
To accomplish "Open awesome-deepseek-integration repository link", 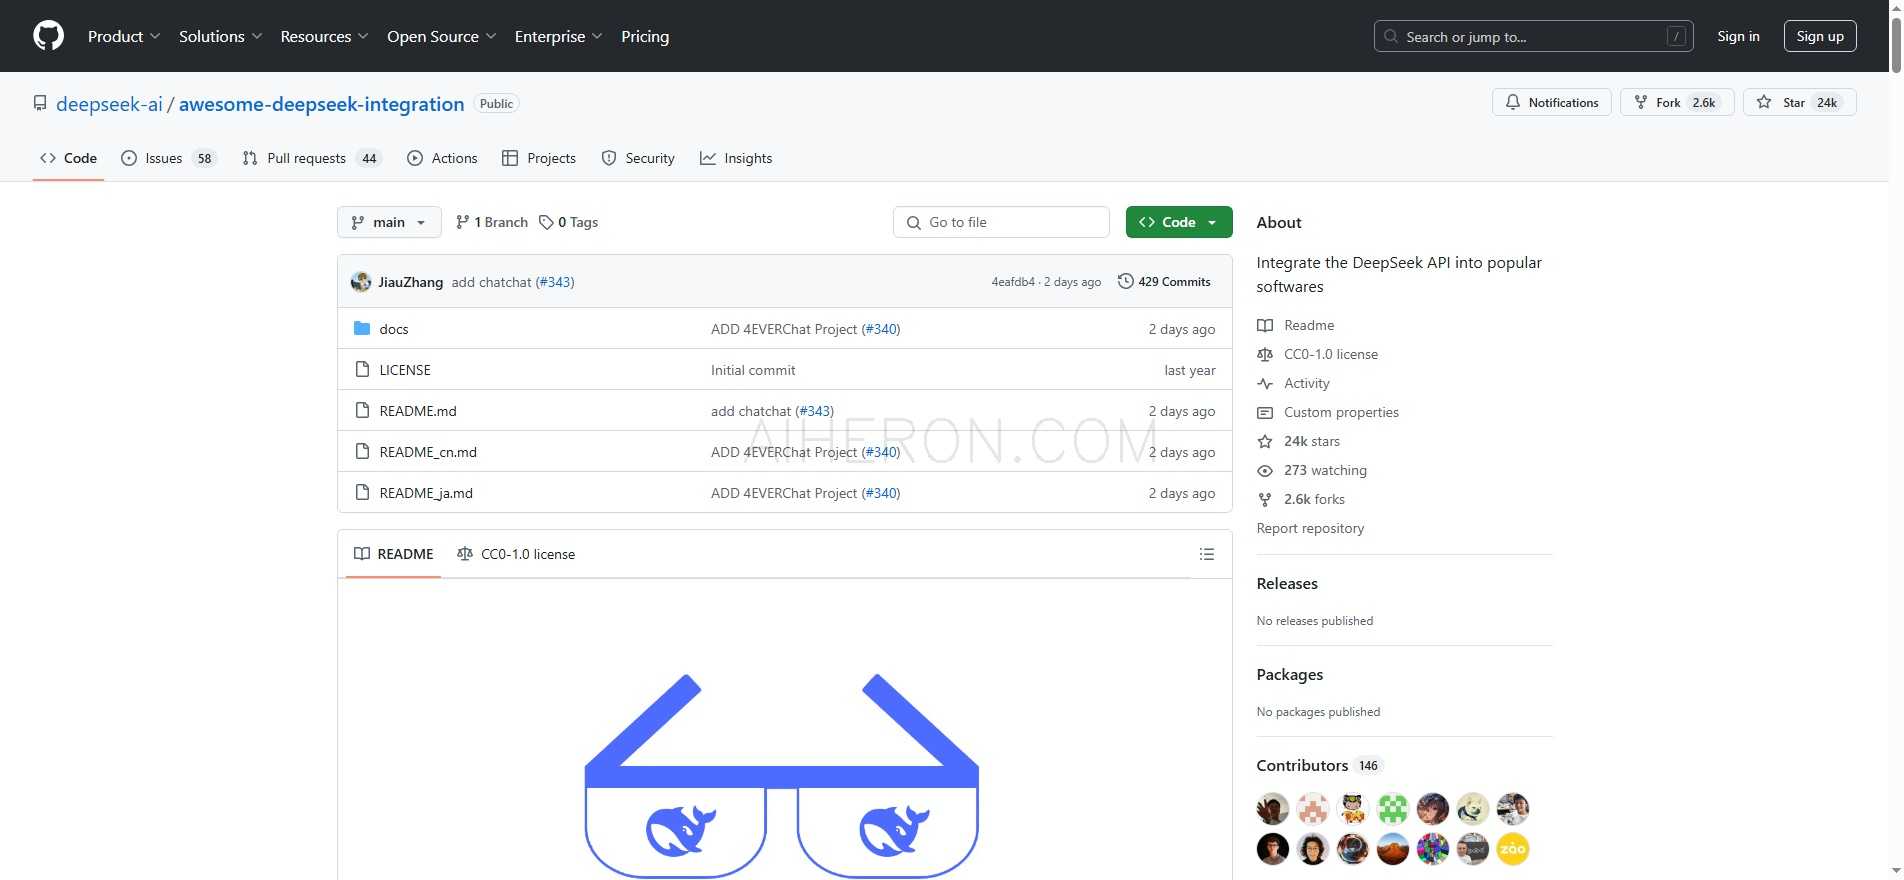I will (x=321, y=104).
